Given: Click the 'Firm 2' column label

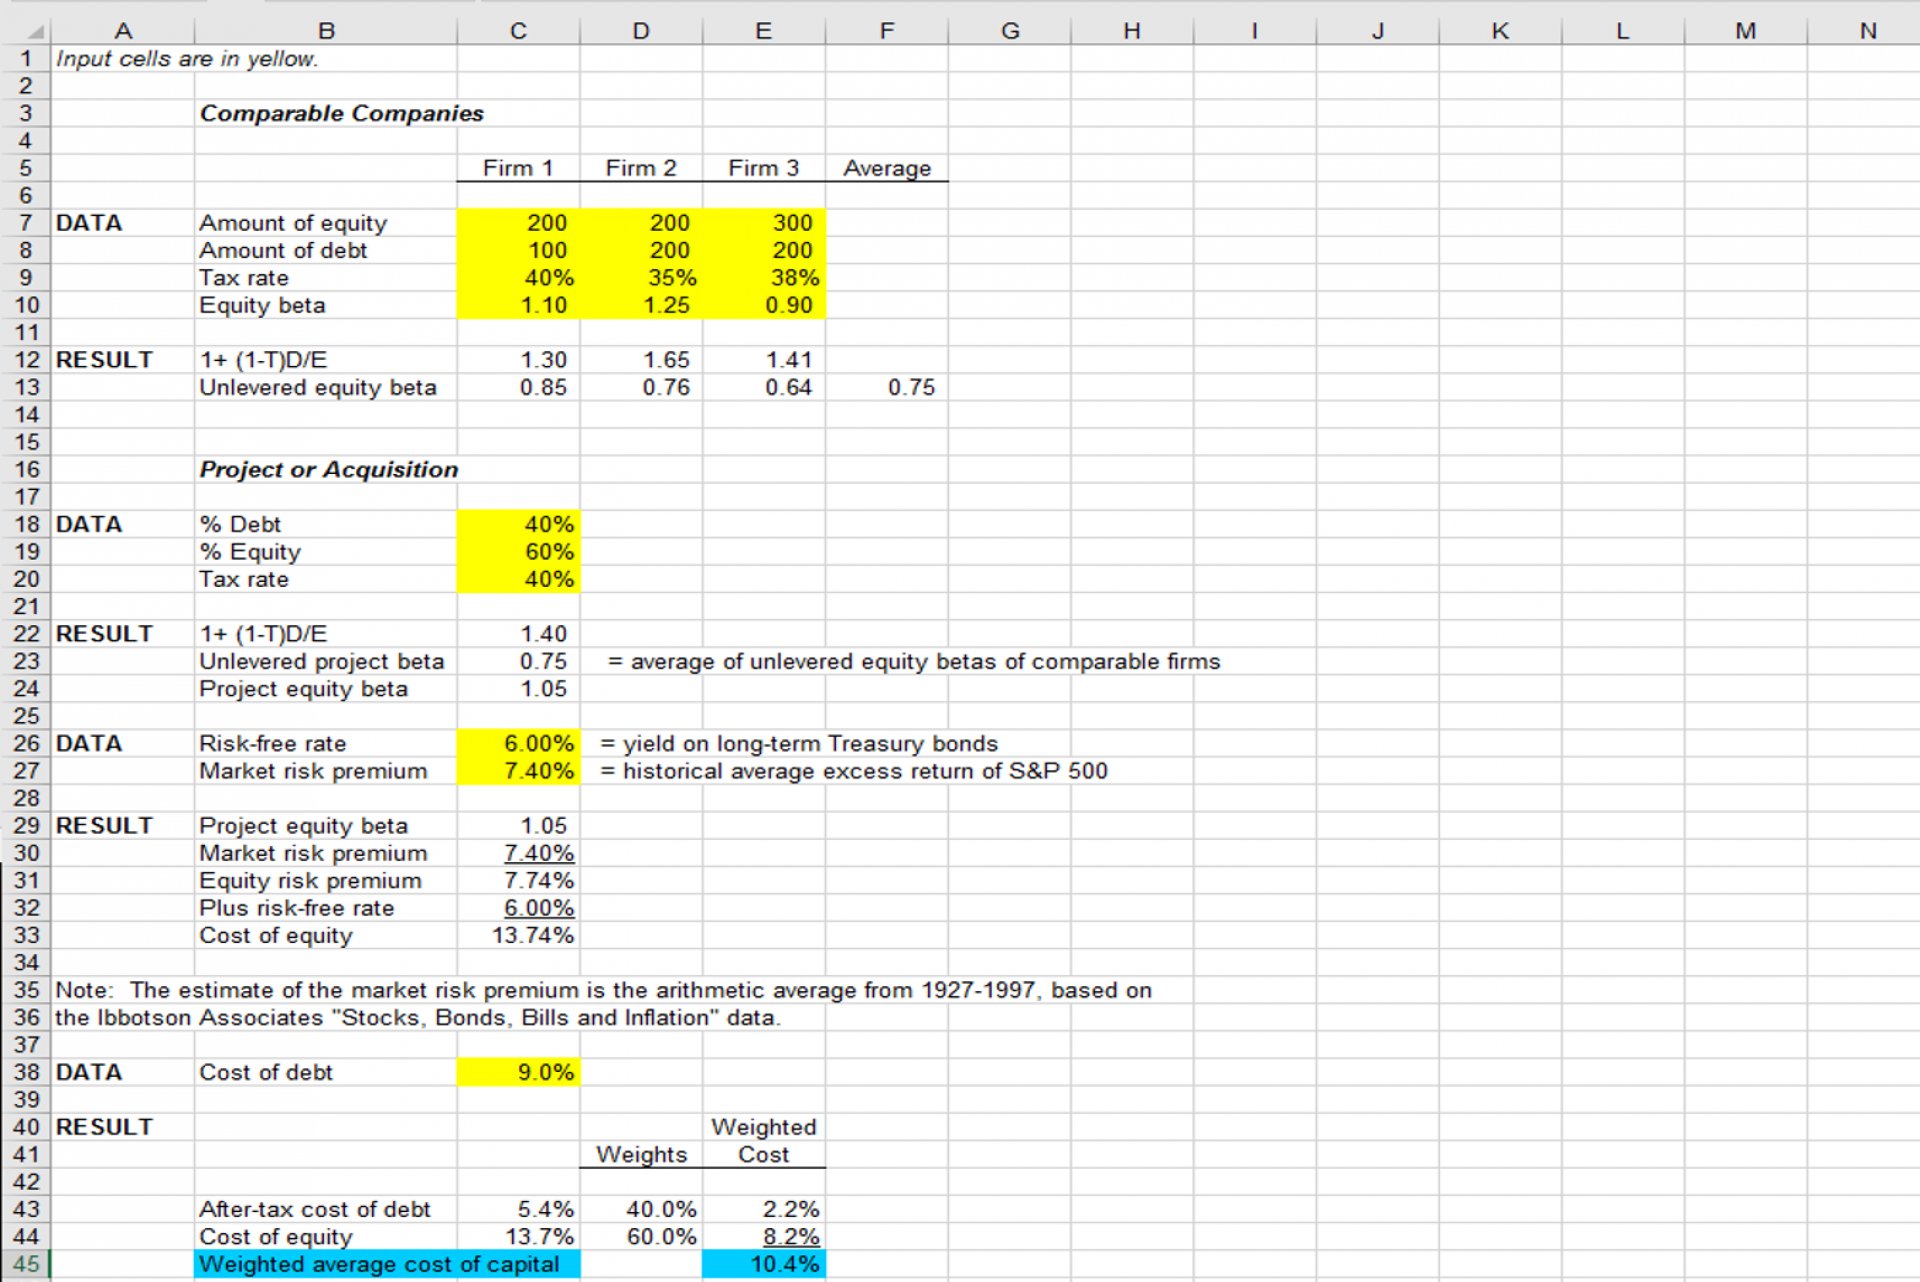Looking at the screenshot, I should click(641, 168).
